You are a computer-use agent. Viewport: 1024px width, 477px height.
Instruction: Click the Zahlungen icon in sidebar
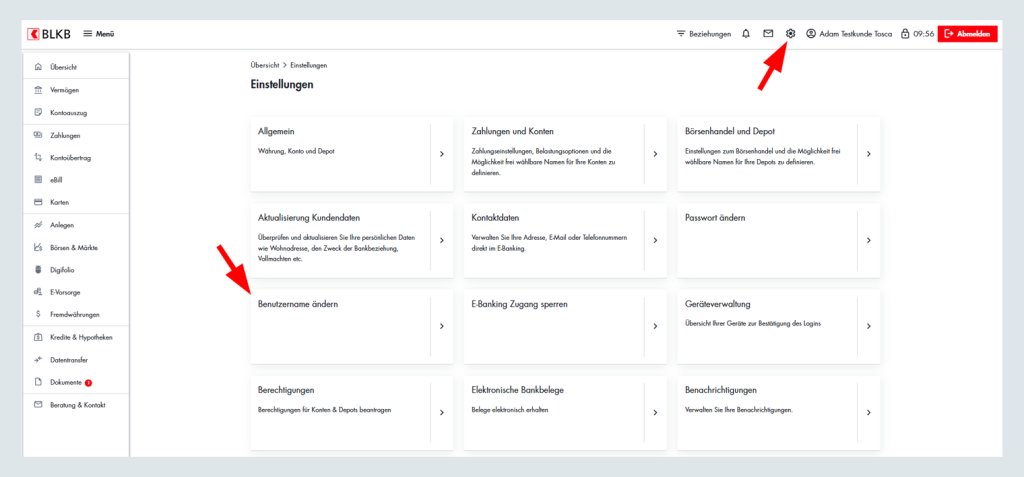tap(38, 135)
